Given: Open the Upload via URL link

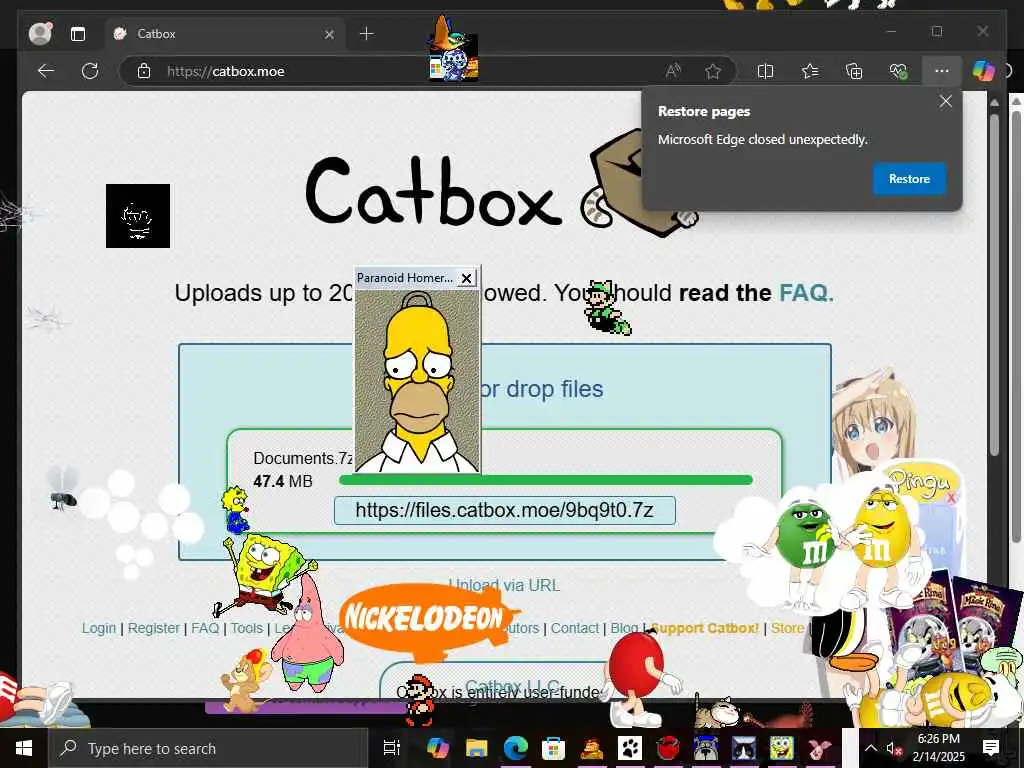Looking at the screenshot, I should pos(504,585).
